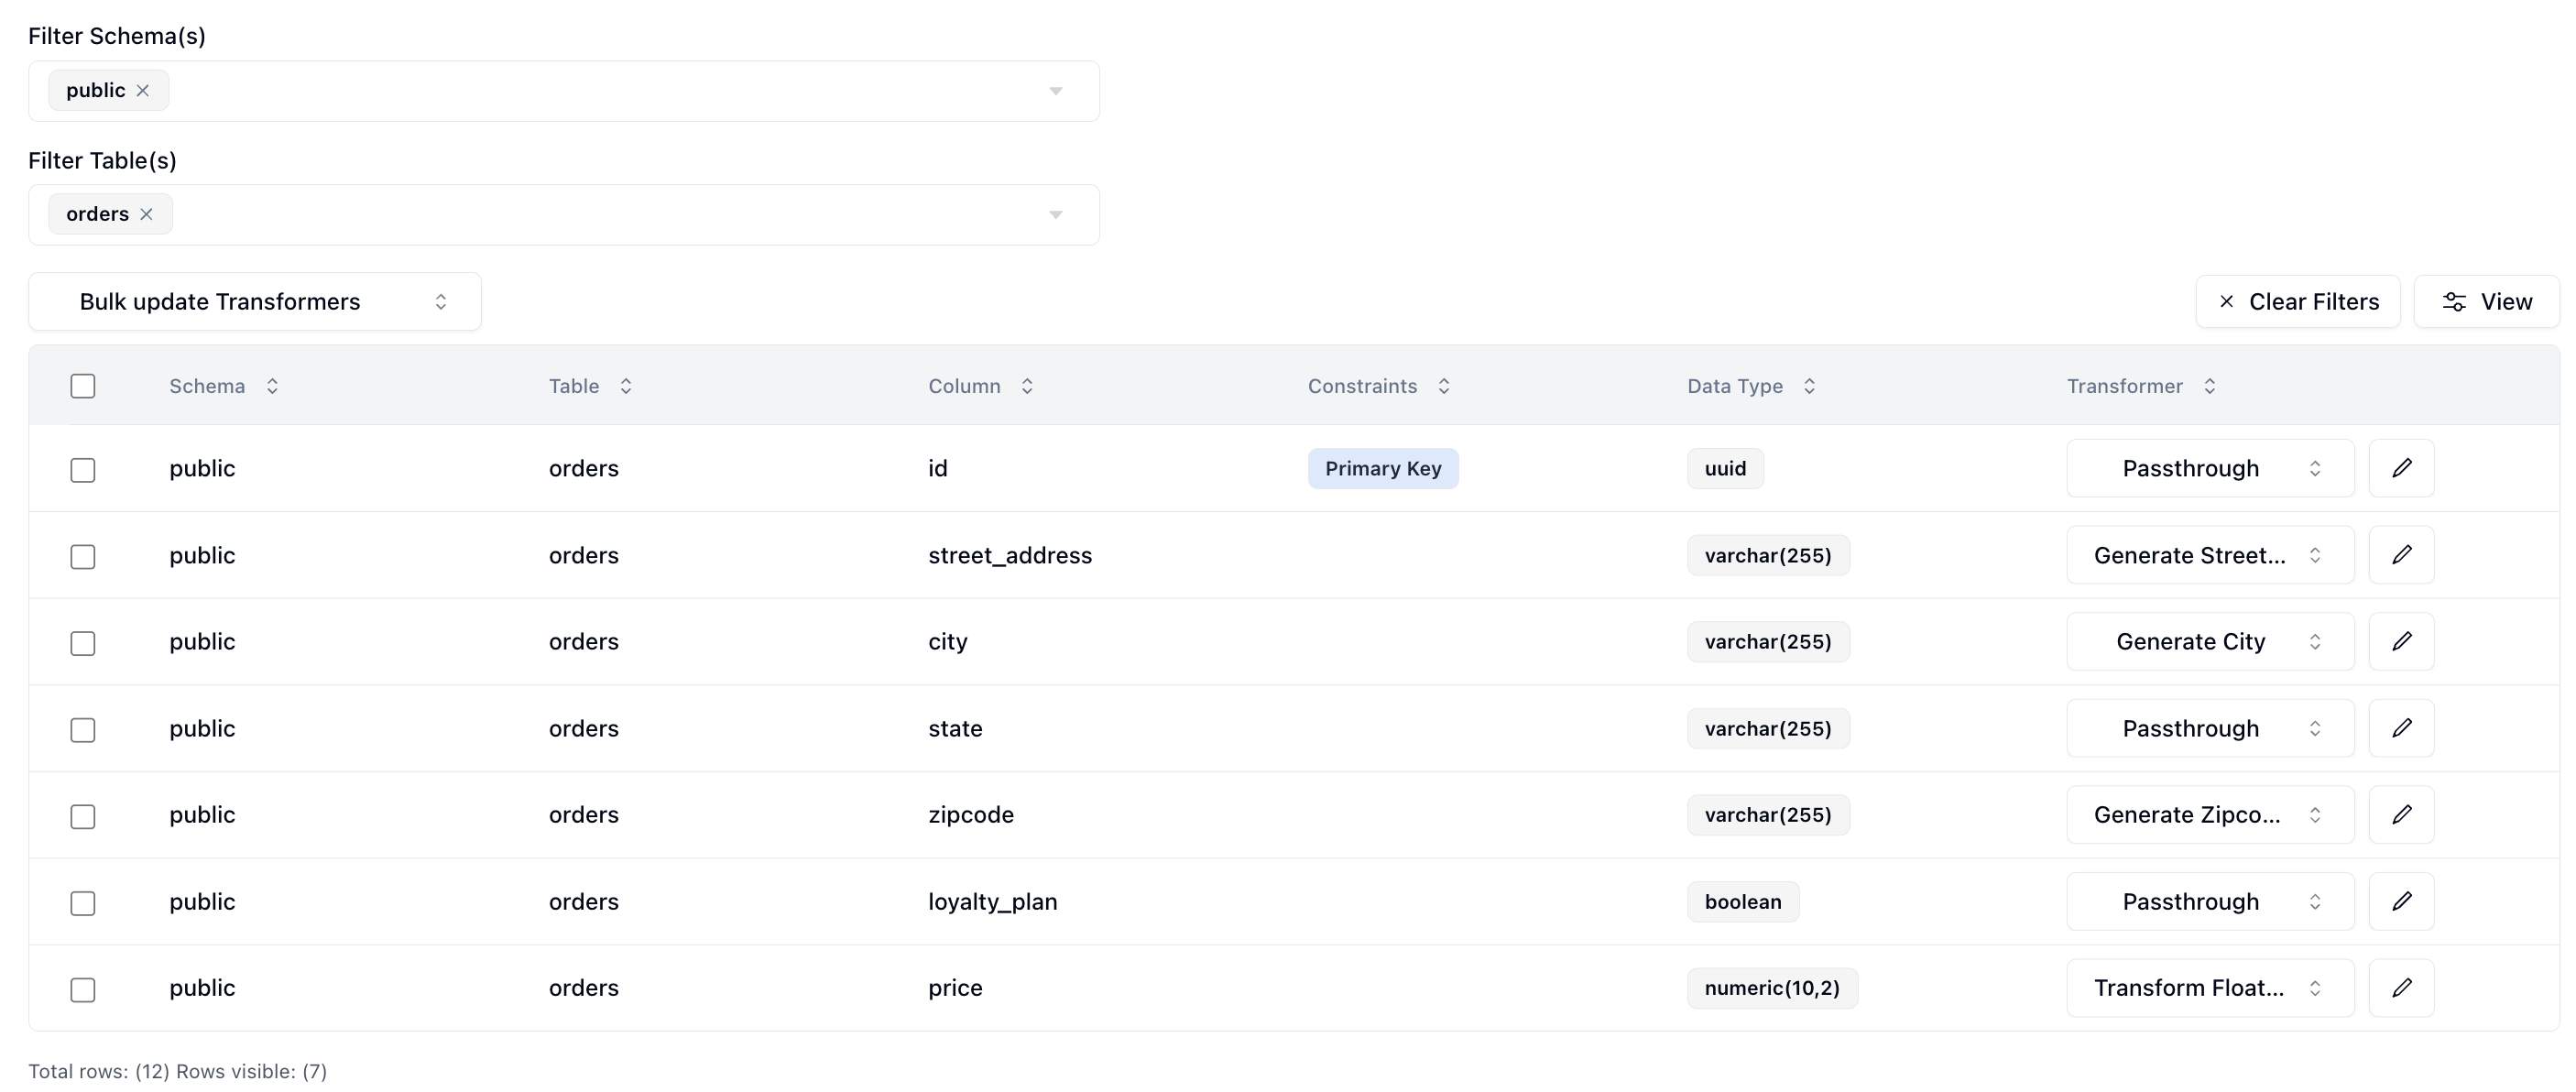This screenshot has height=1092, width=2576.
Task: Sort by the Column header
Action: [980, 386]
